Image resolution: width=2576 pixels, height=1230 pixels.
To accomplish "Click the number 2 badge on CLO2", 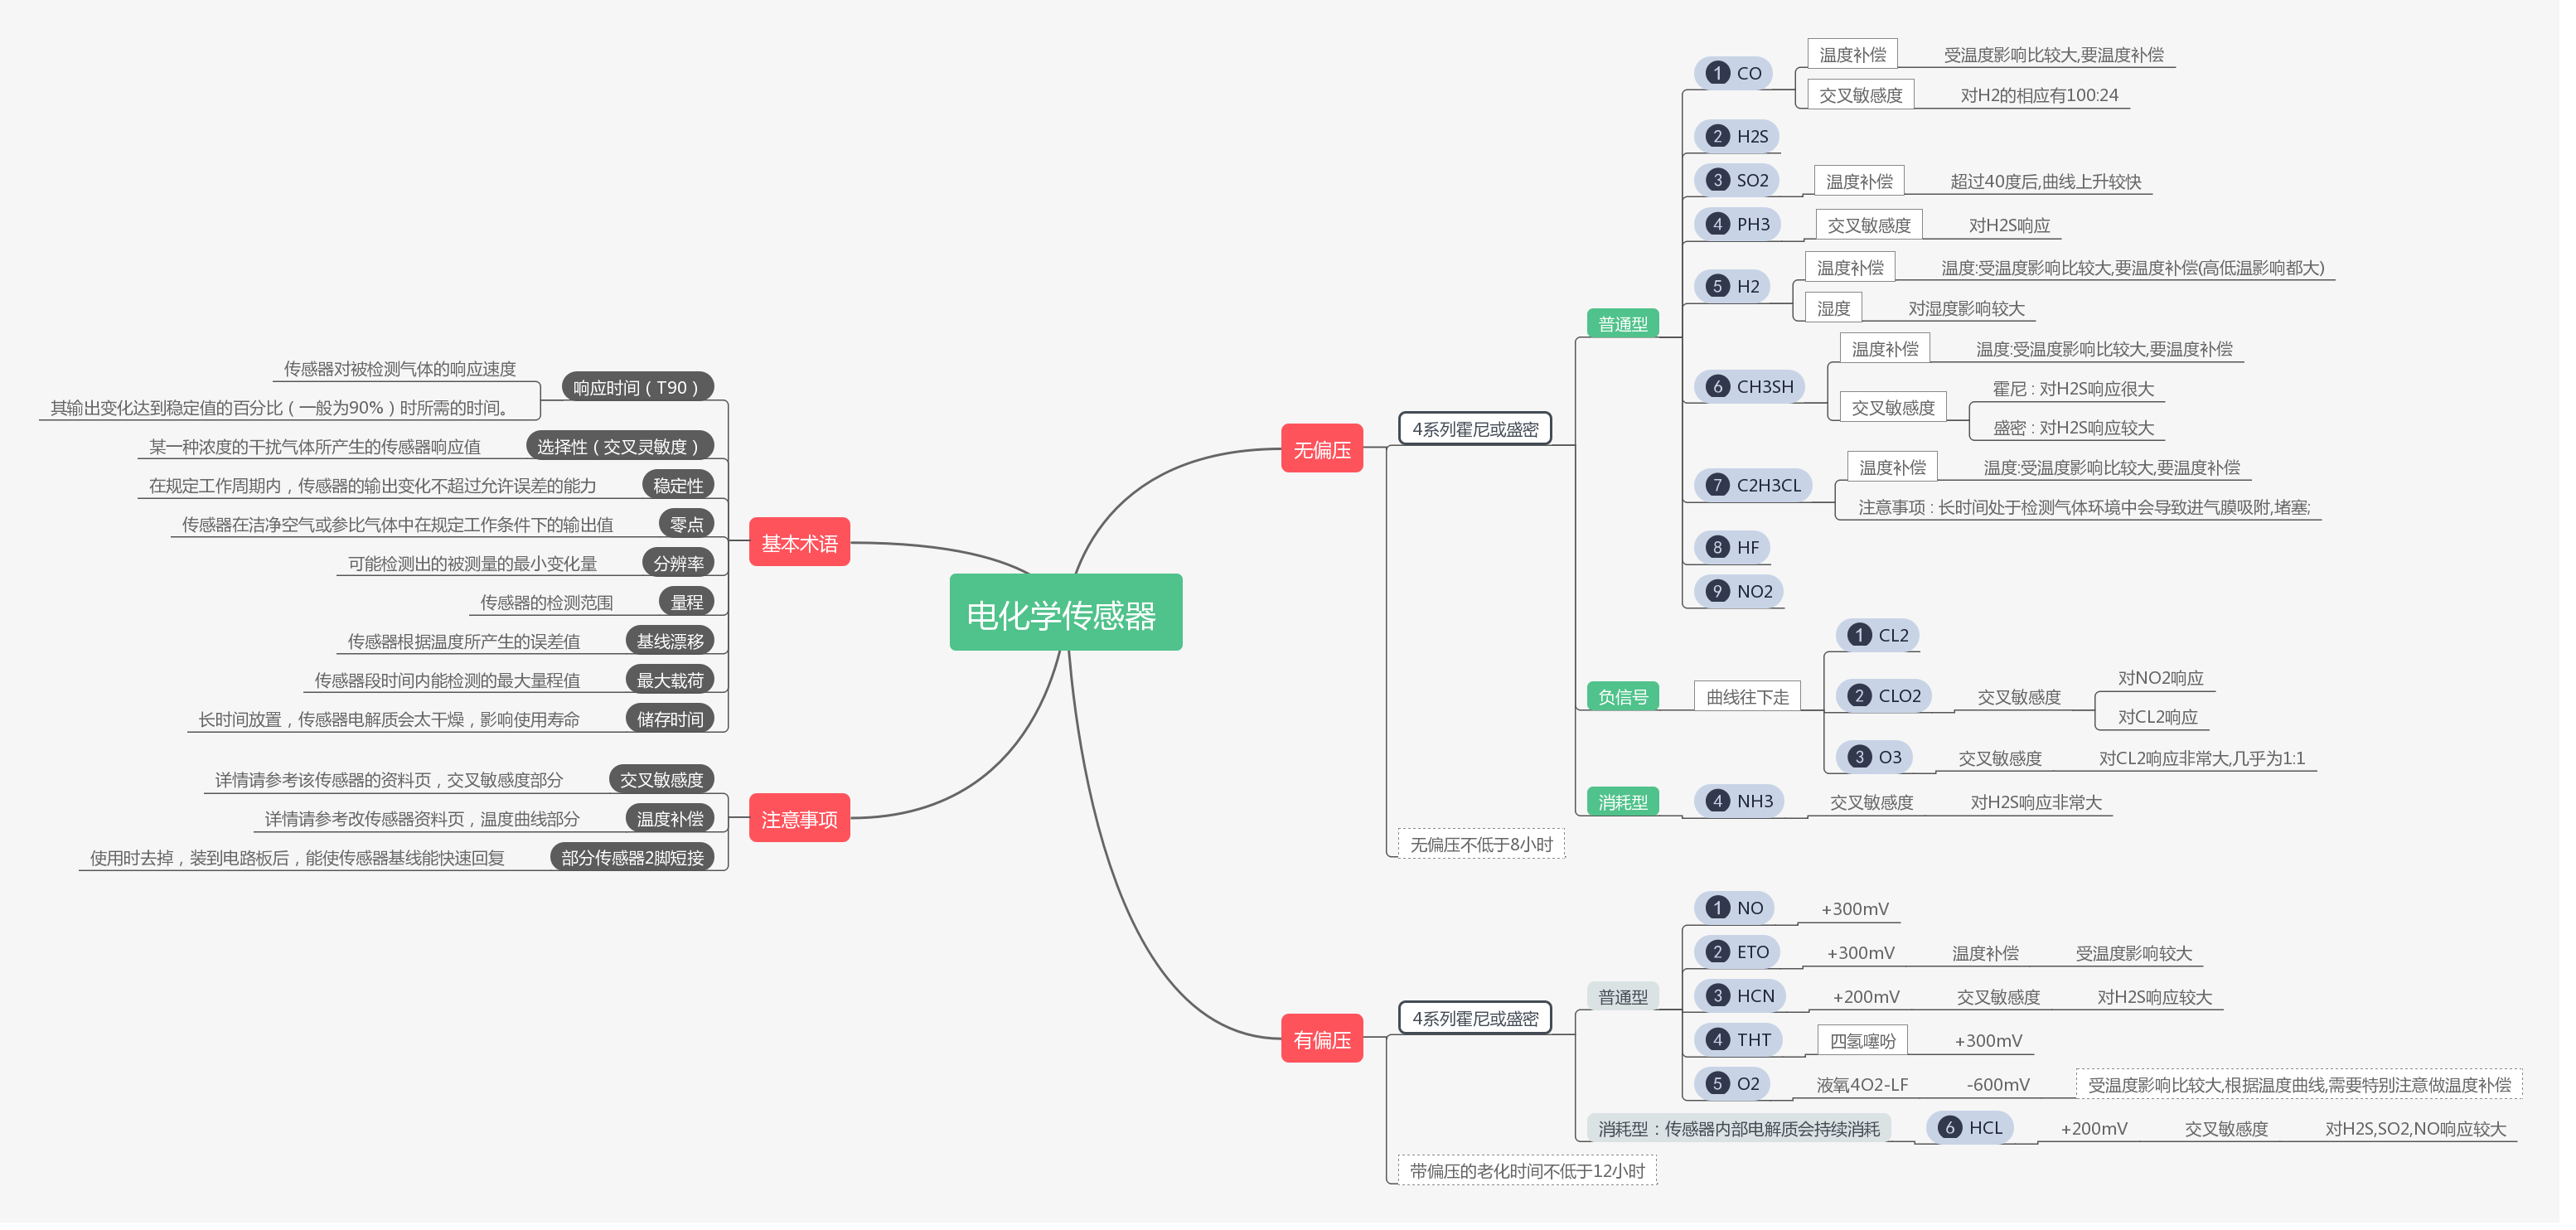I will 1859,696.
